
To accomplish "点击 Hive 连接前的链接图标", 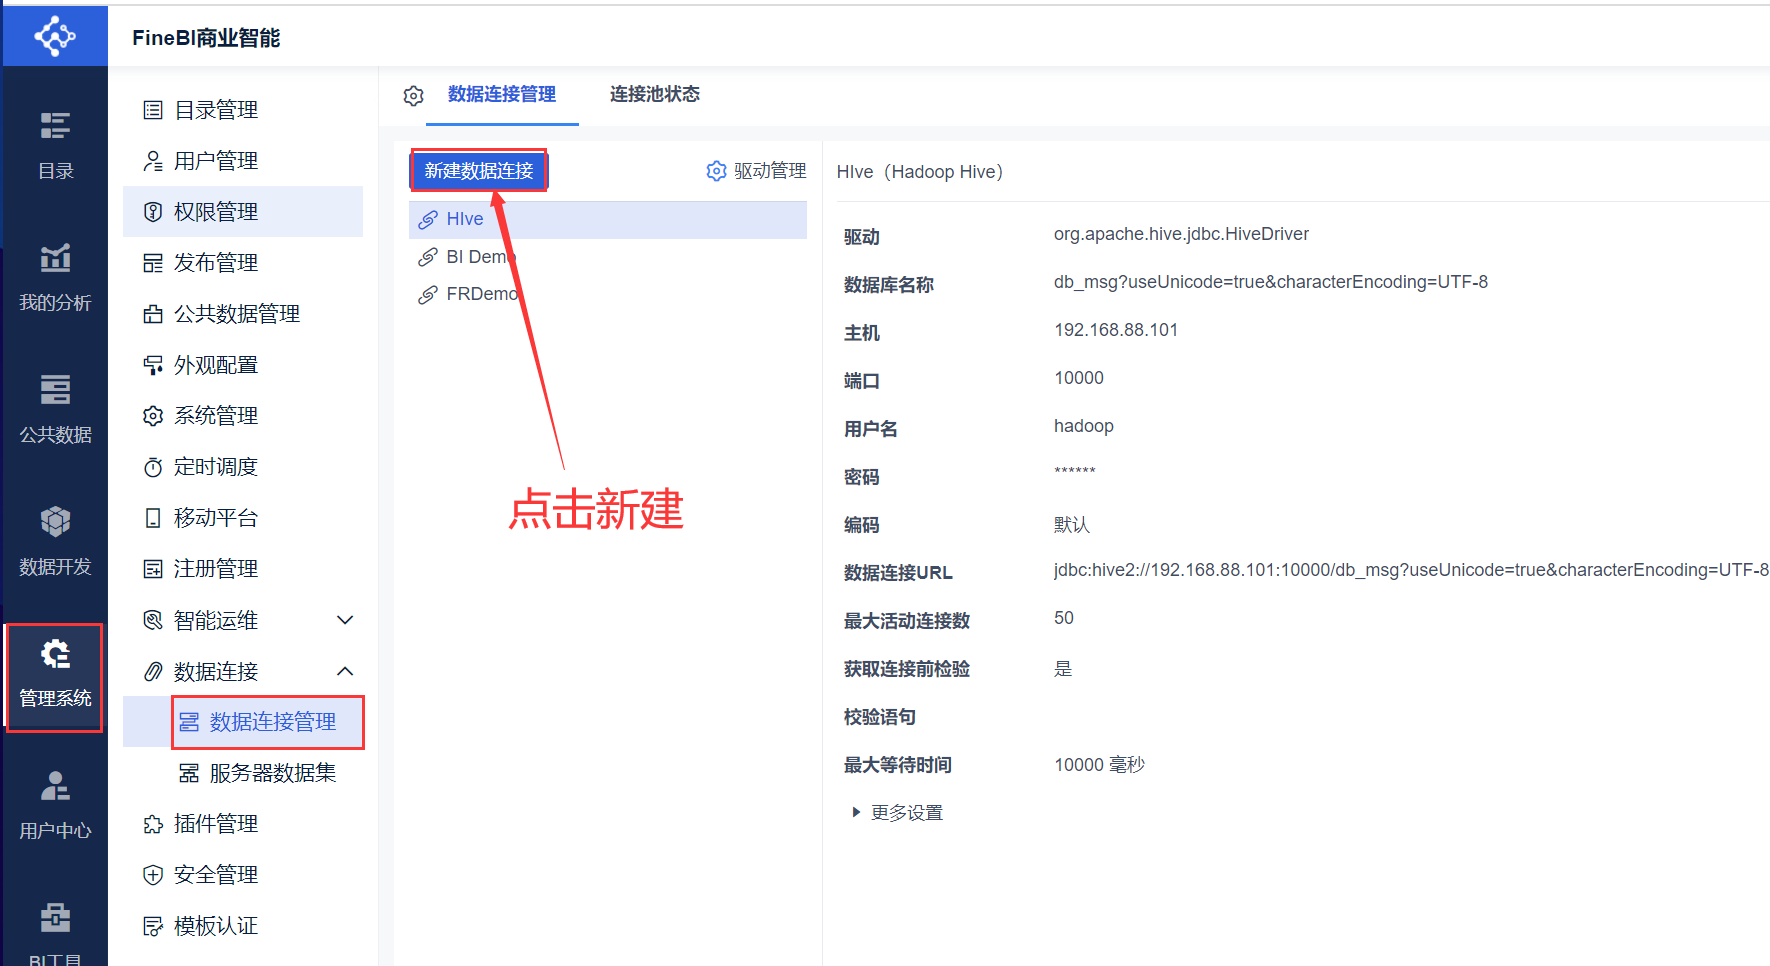I will 429,218.
